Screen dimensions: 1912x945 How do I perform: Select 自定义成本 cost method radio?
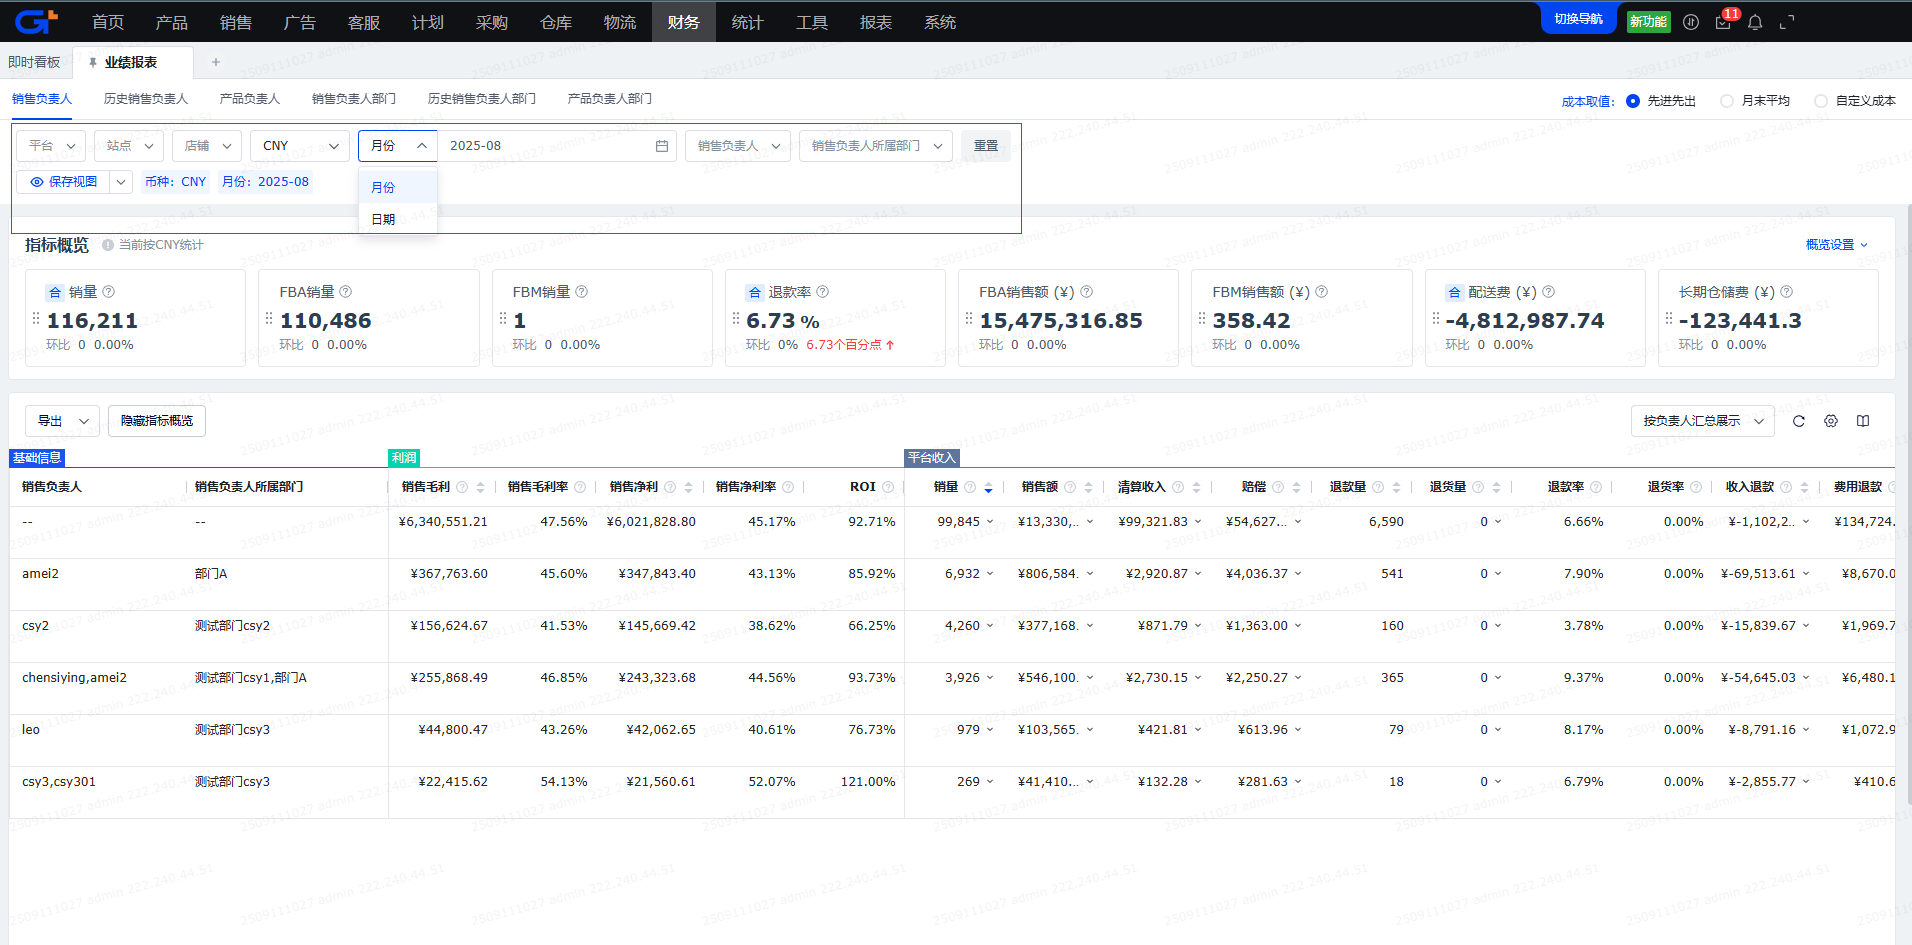tap(1821, 101)
